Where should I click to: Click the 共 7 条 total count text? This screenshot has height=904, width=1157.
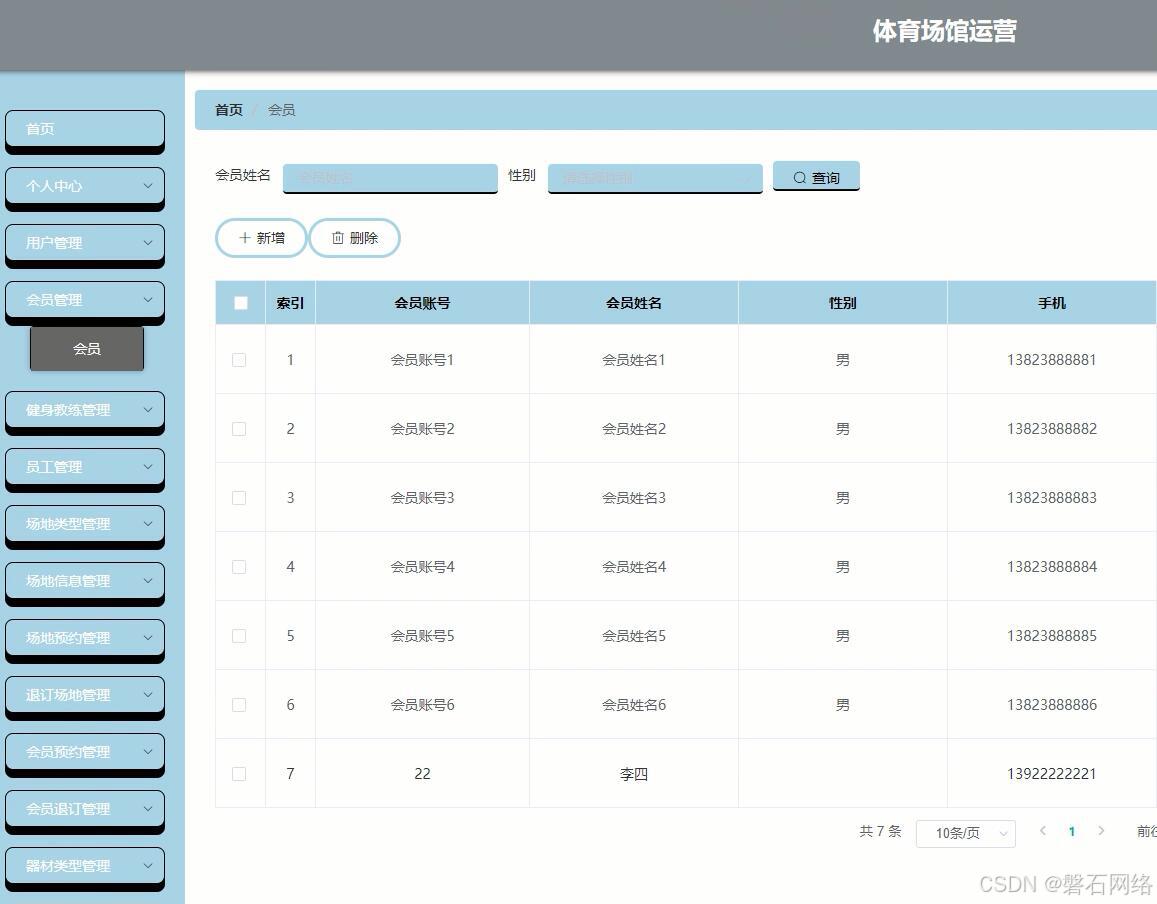point(880,832)
